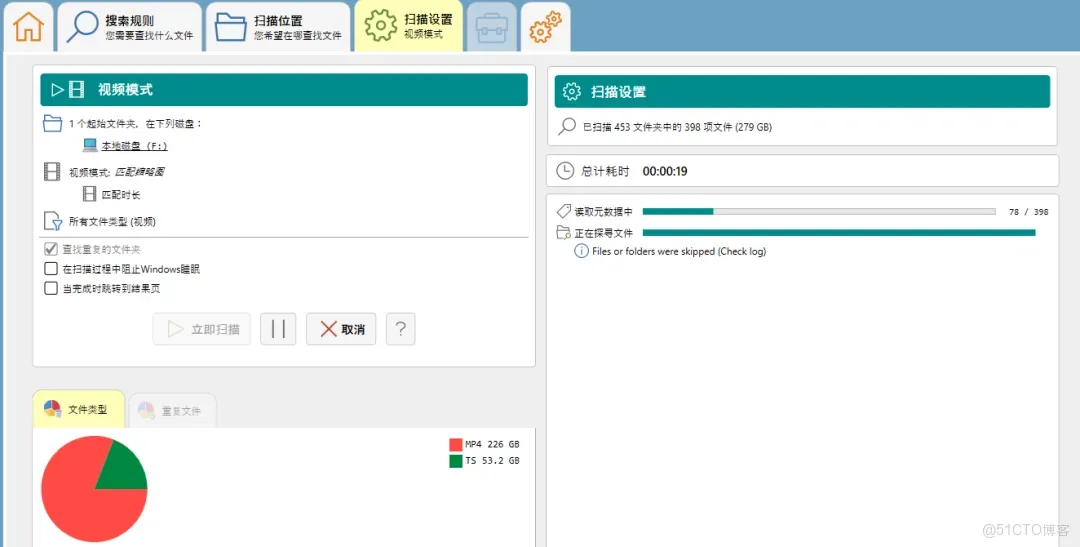Click the 立即扫描 button
The width and height of the screenshot is (1080, 547).
pos(202,329)
